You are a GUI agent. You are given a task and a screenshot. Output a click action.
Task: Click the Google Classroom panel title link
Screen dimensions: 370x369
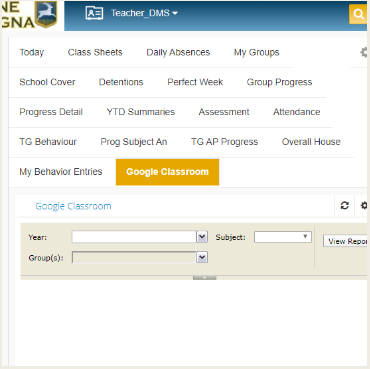point(73,206)
